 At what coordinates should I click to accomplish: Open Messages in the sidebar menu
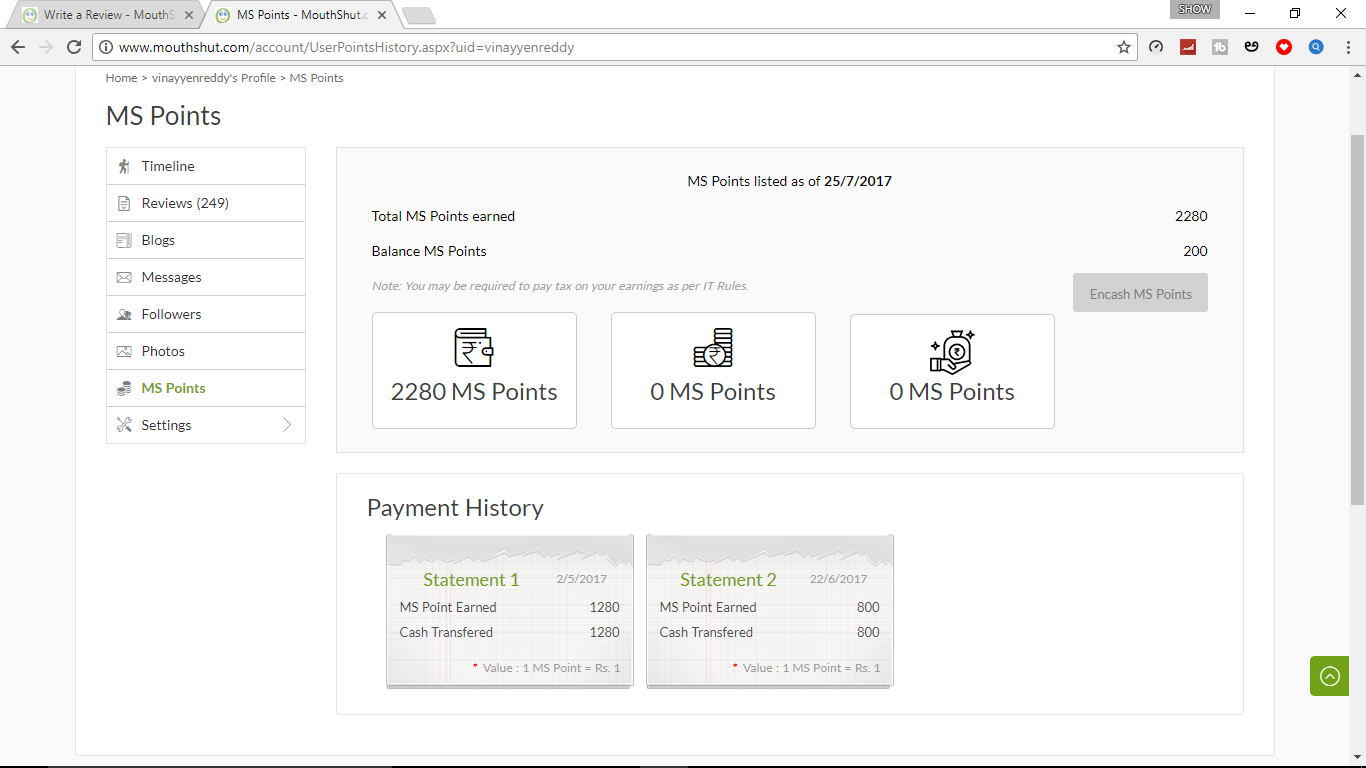coord(171,277)
